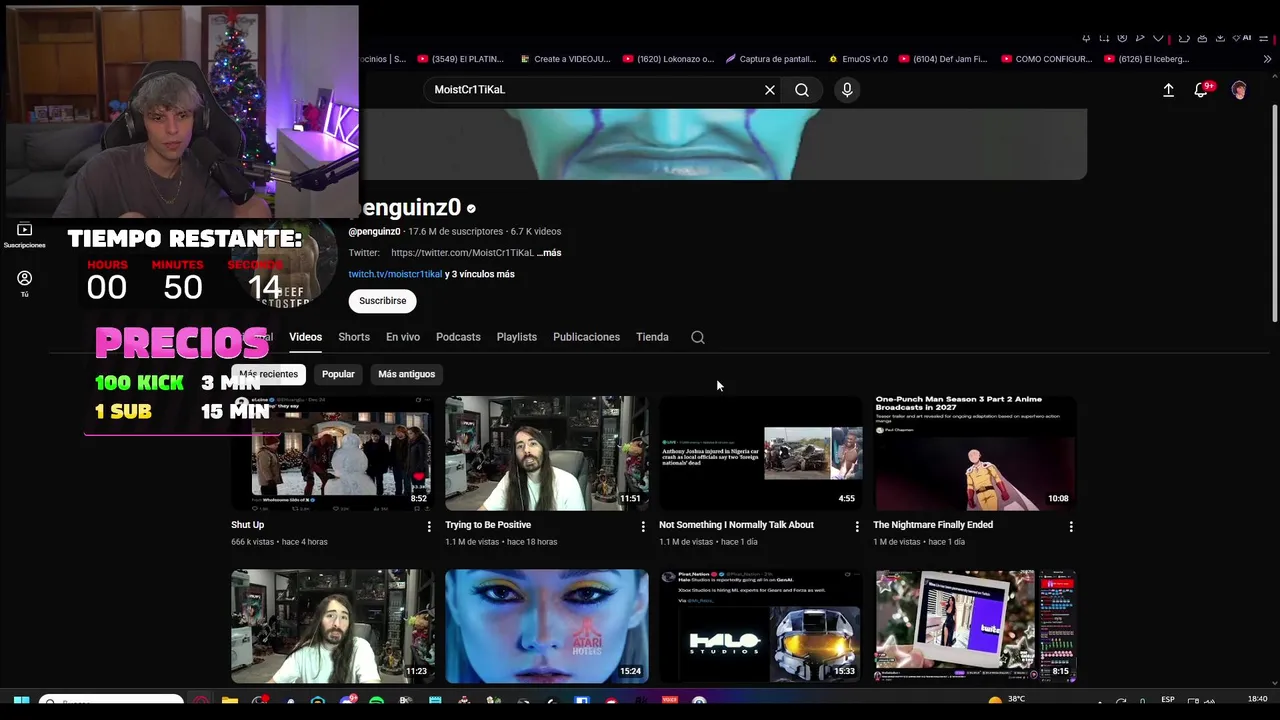
Task: Play the Shut Up snowman thumbnail
Action: (x=333, y=453)
